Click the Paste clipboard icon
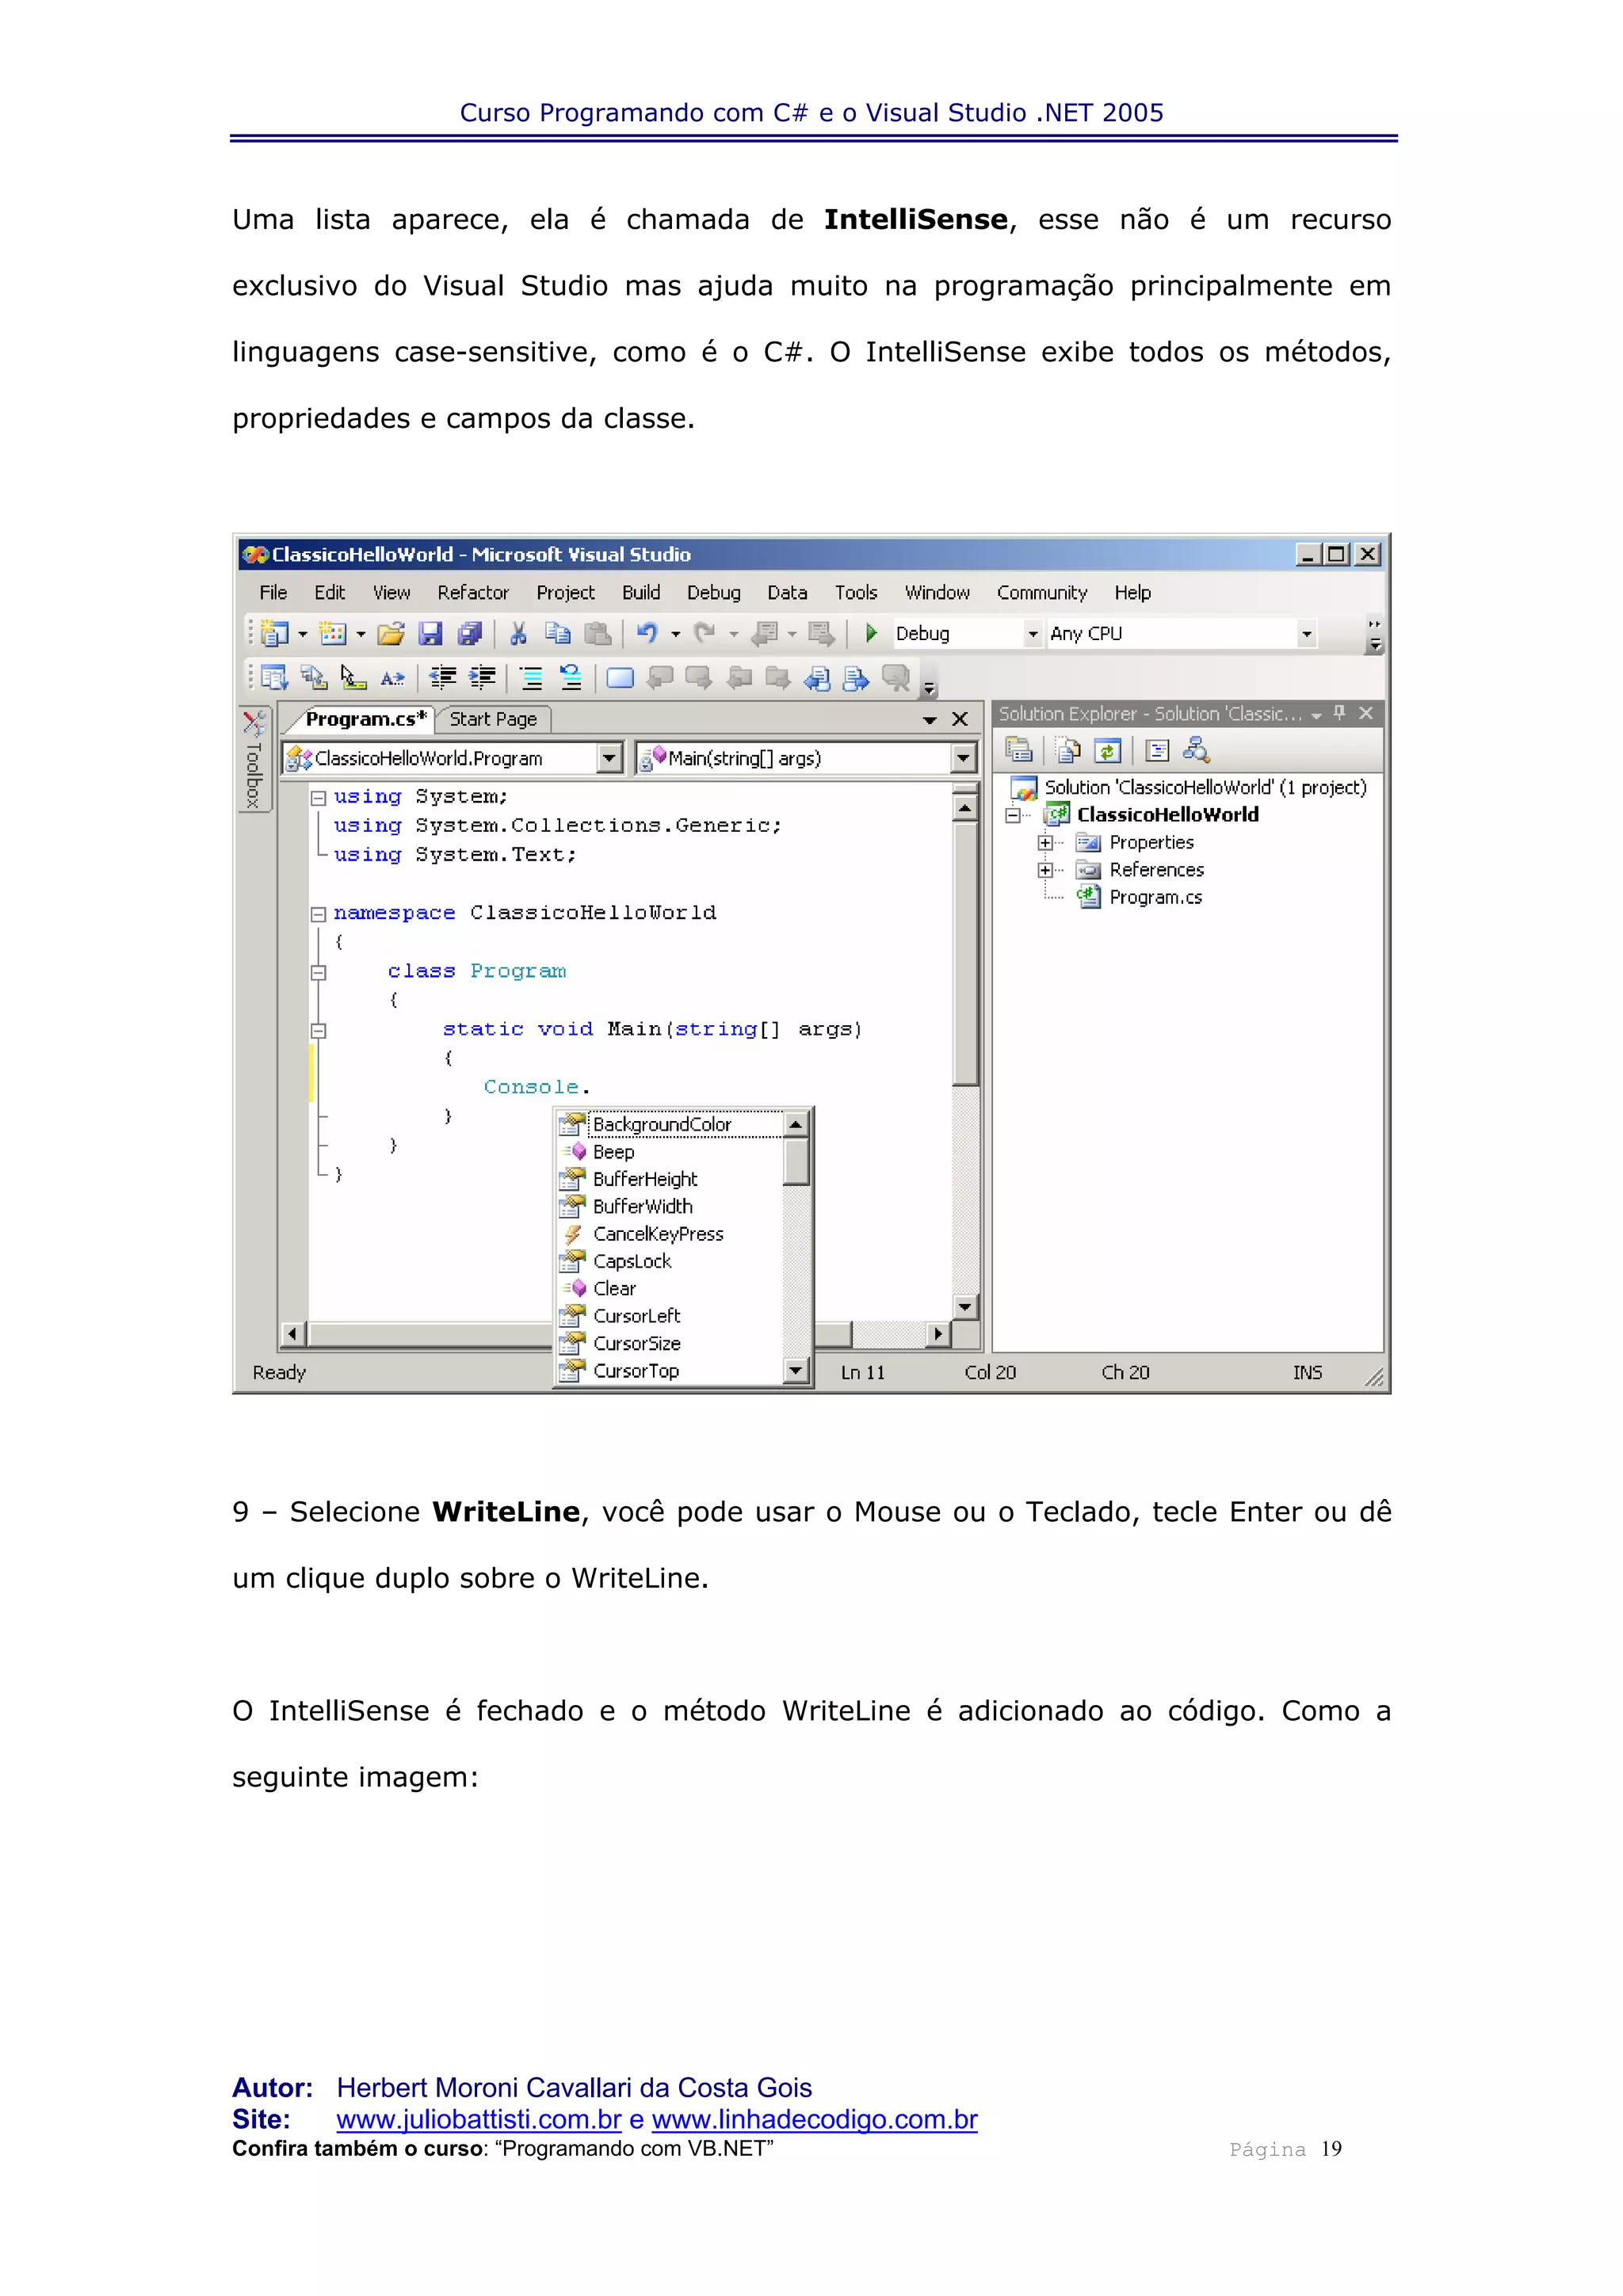The height and width of the screenshot is (2296, 1623). pyautogui.click(x=597, y=633)
